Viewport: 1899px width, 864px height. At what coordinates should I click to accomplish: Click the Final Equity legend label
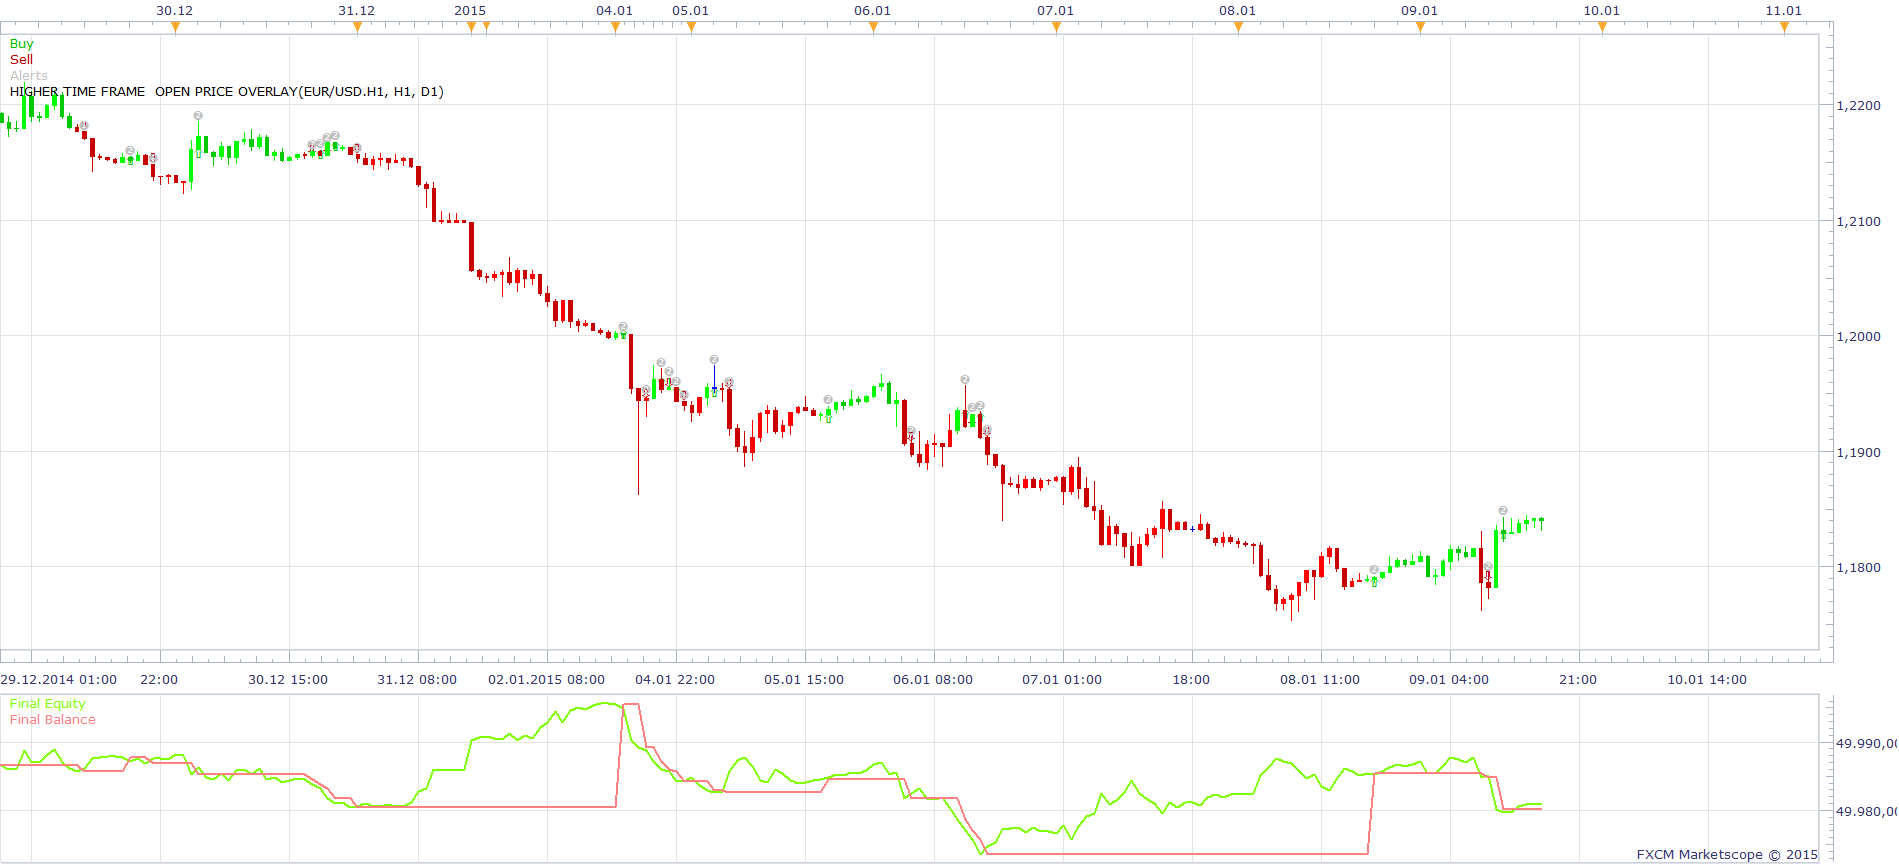tap(48, 704)
